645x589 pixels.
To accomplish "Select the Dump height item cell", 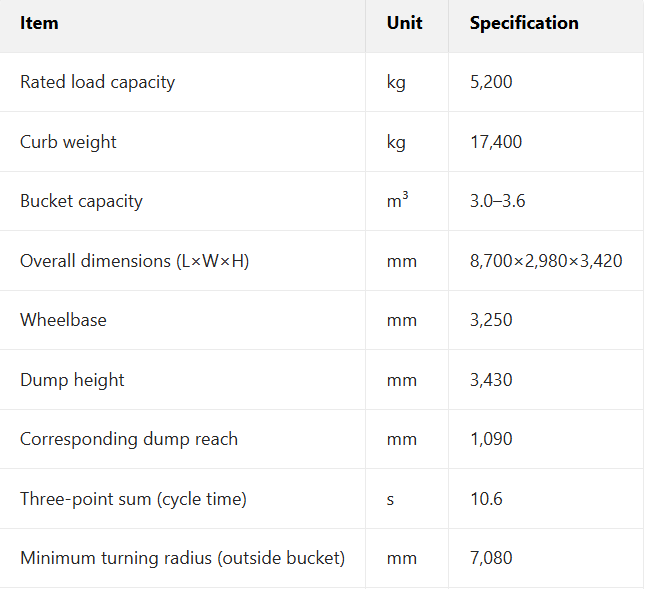I will tap(72, 380).
